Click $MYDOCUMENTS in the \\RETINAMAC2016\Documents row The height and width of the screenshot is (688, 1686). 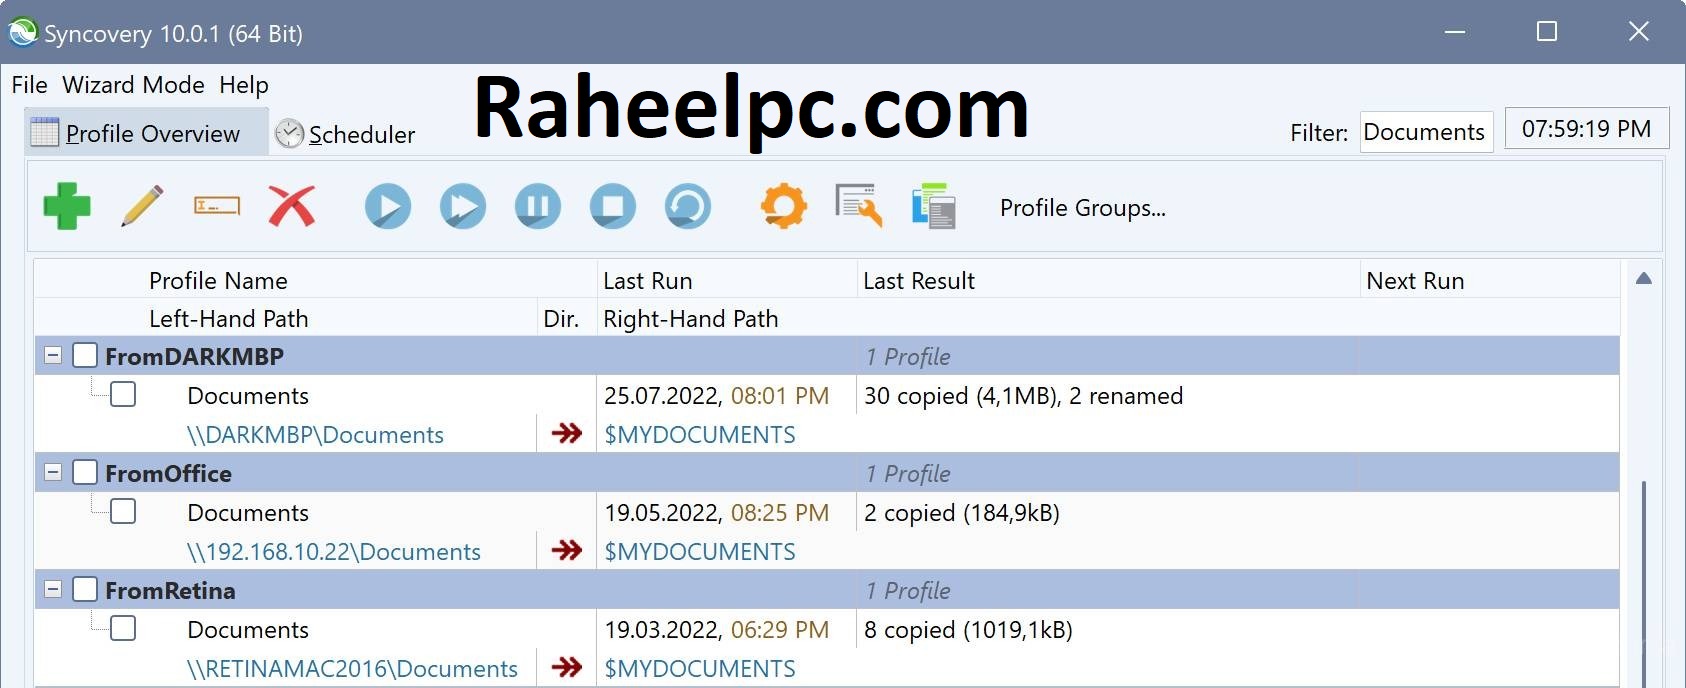700,669
